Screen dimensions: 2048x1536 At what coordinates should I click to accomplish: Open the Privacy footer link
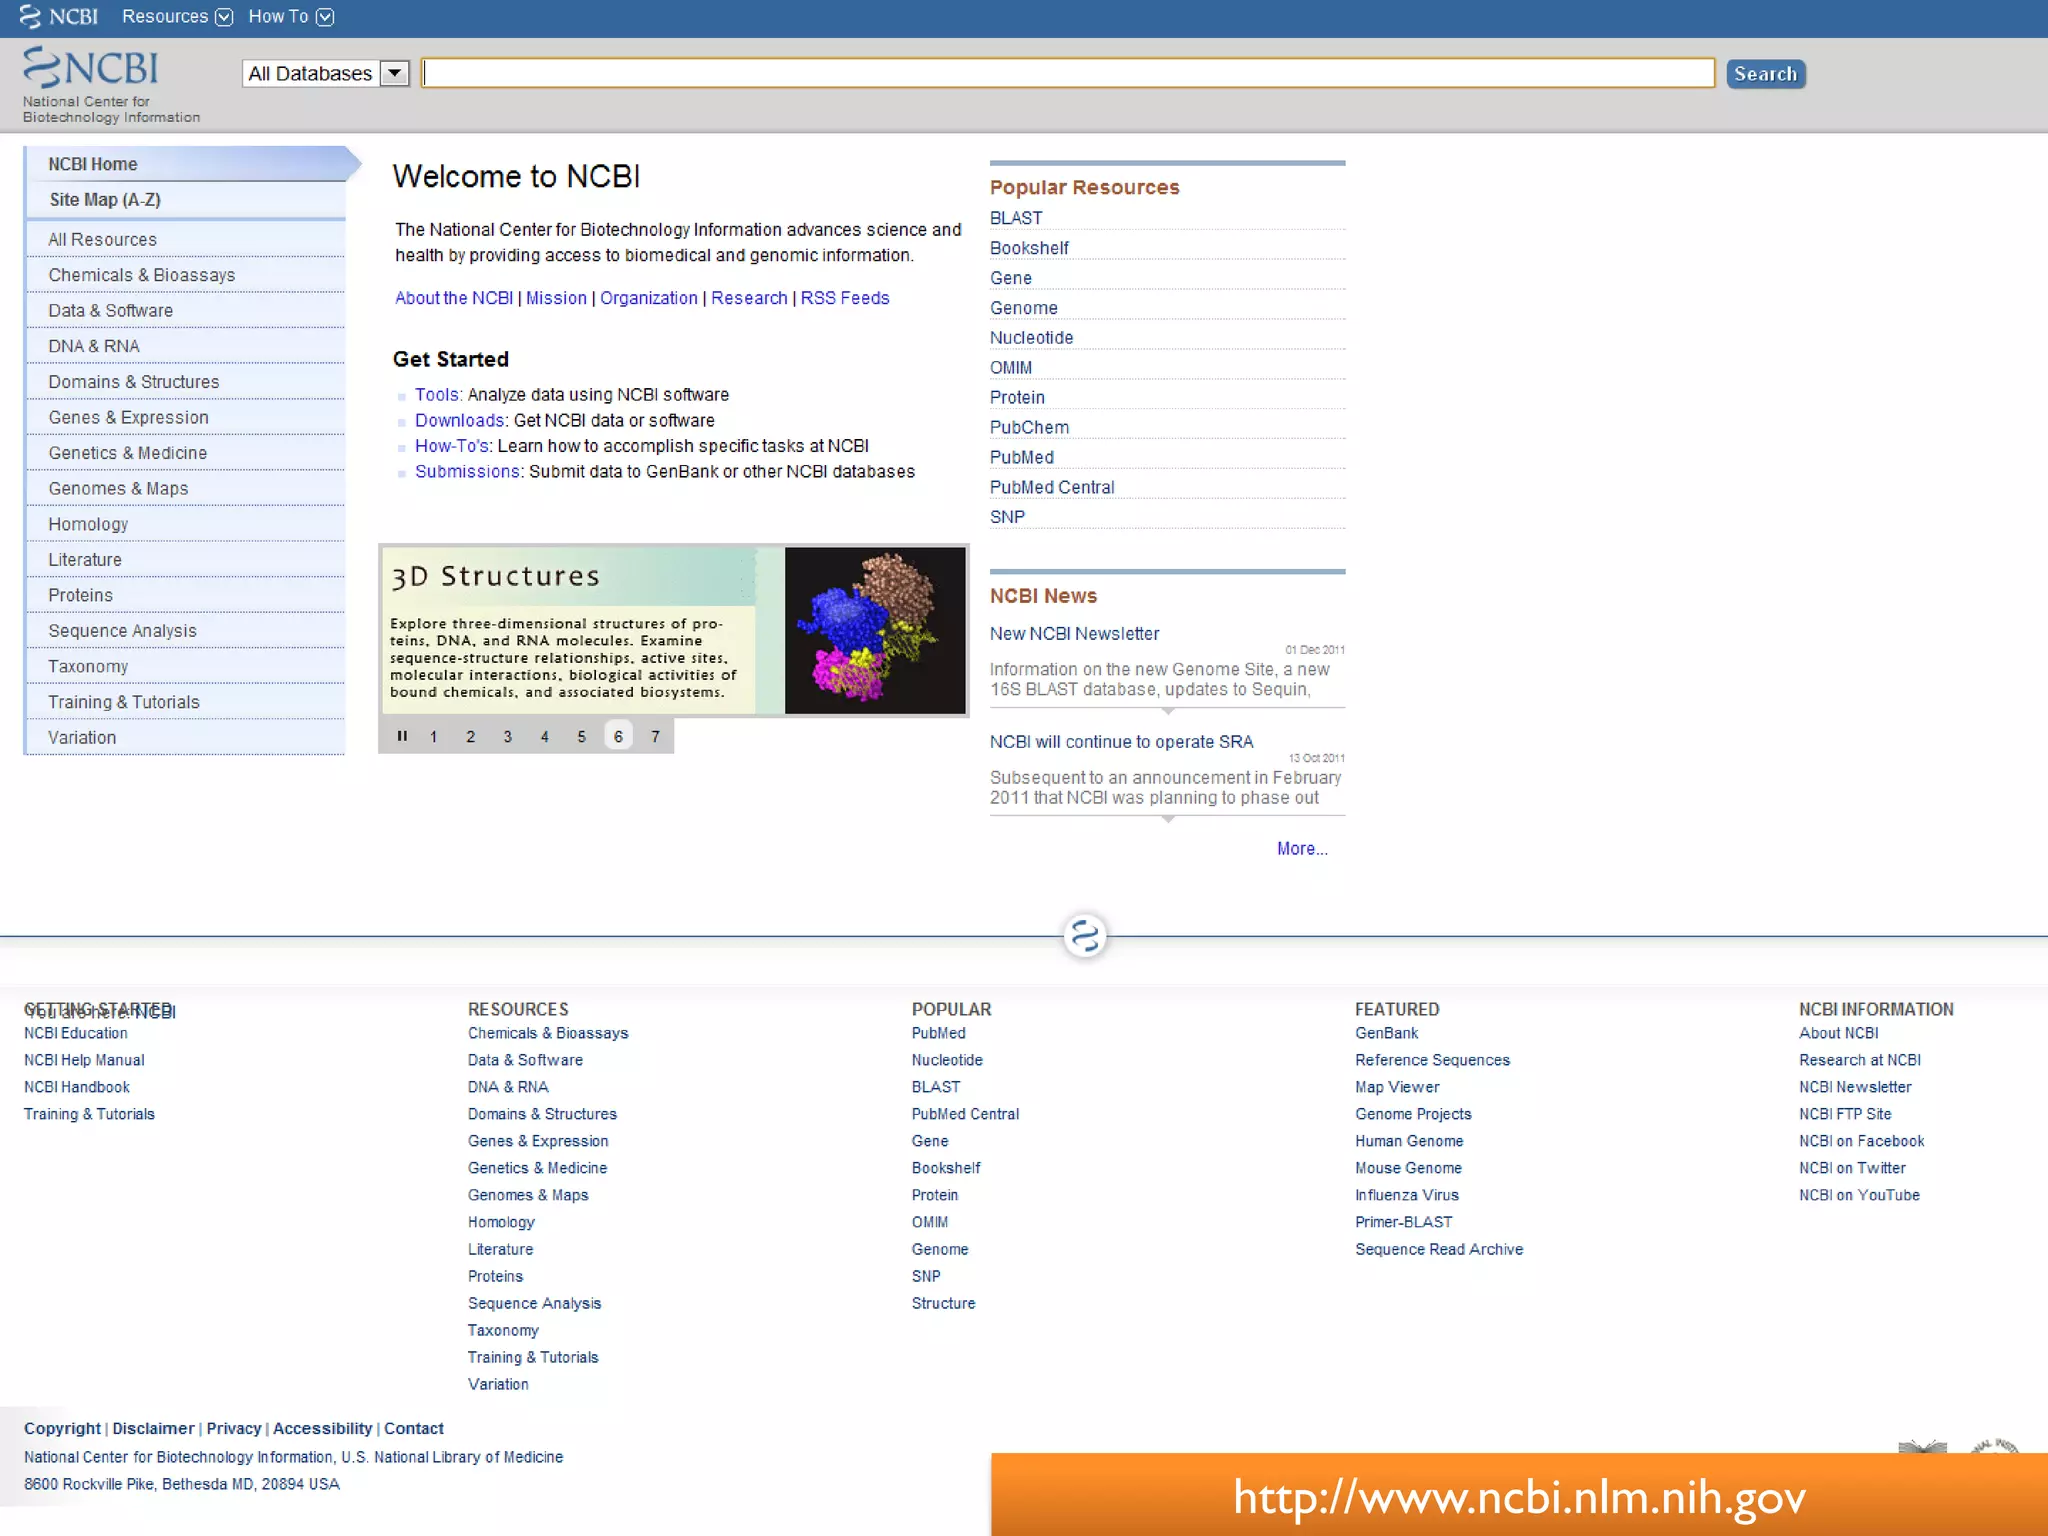233,1429
